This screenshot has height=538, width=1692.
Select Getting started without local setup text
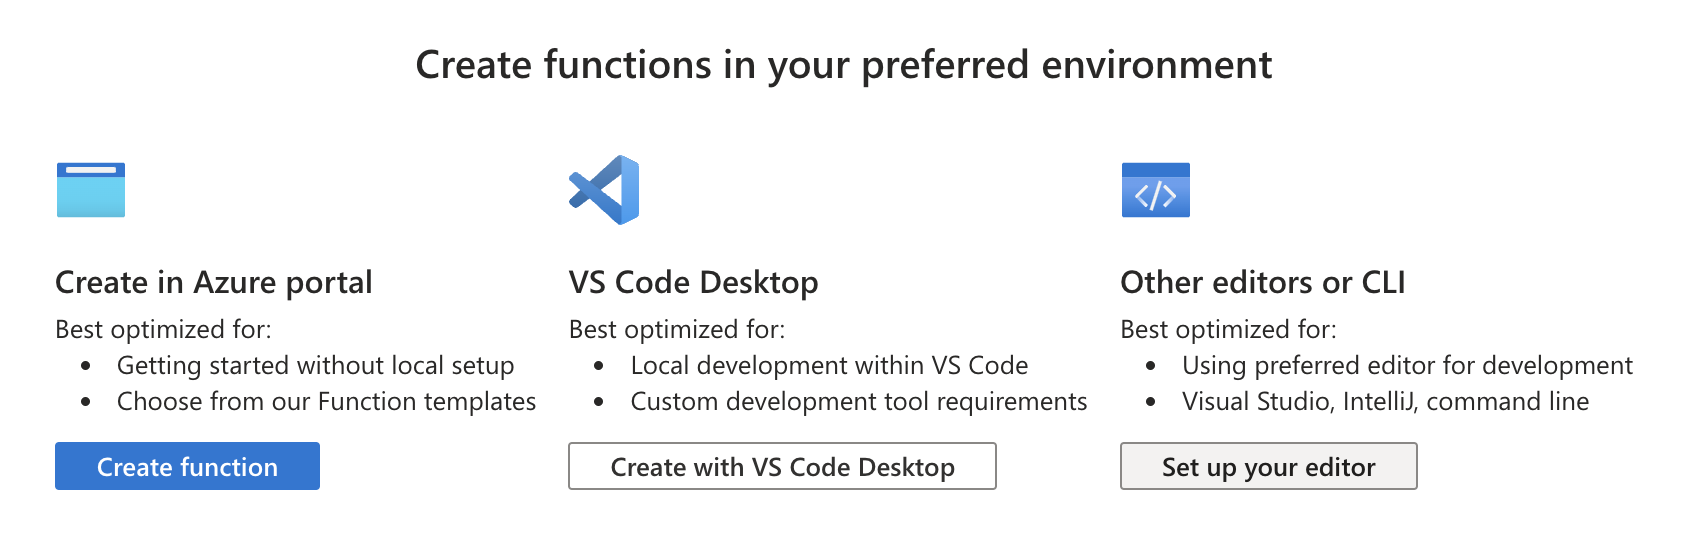pos(315,366)
